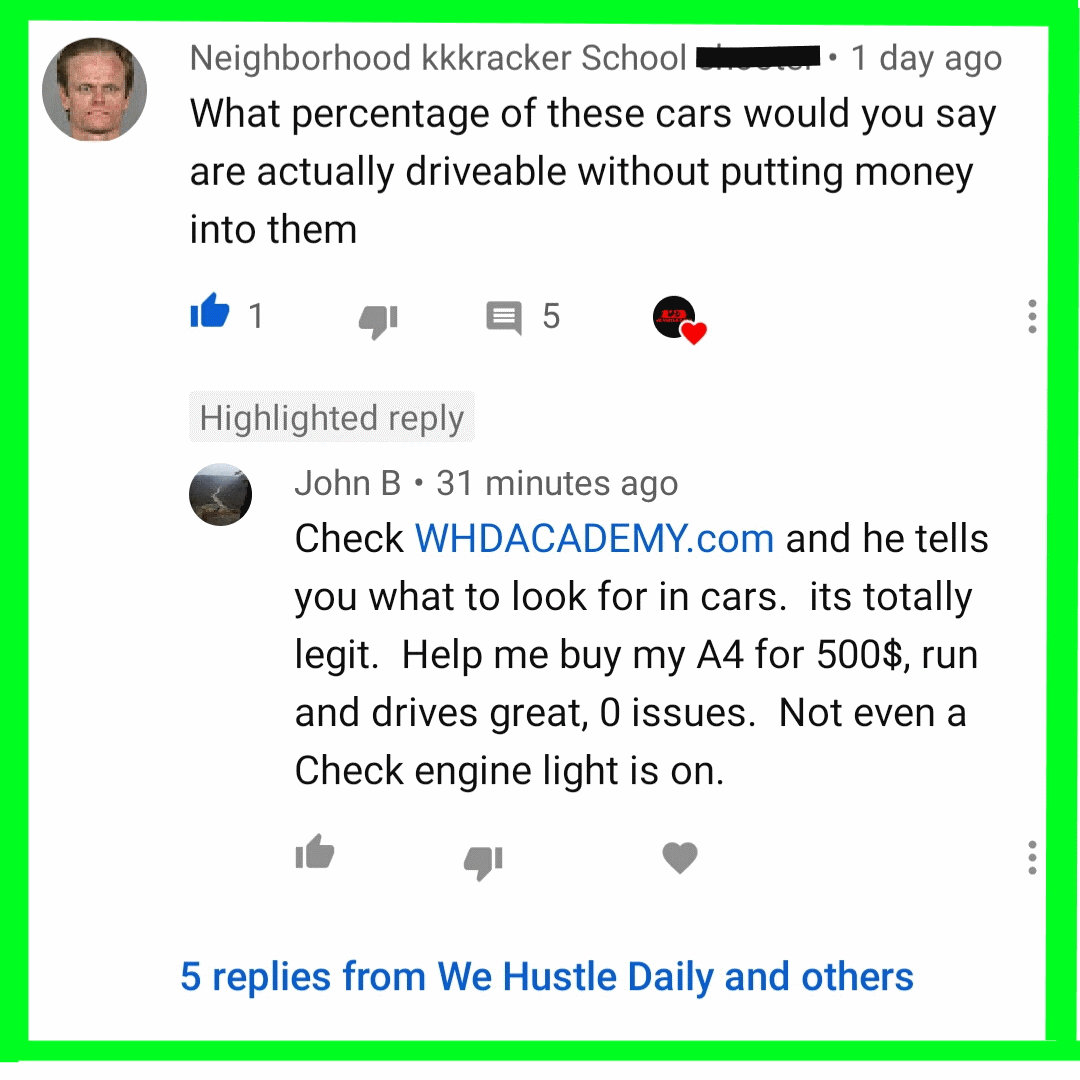Open John B's avatar thumbnail
This screenshot has height=1080, width=1080.
220,495
